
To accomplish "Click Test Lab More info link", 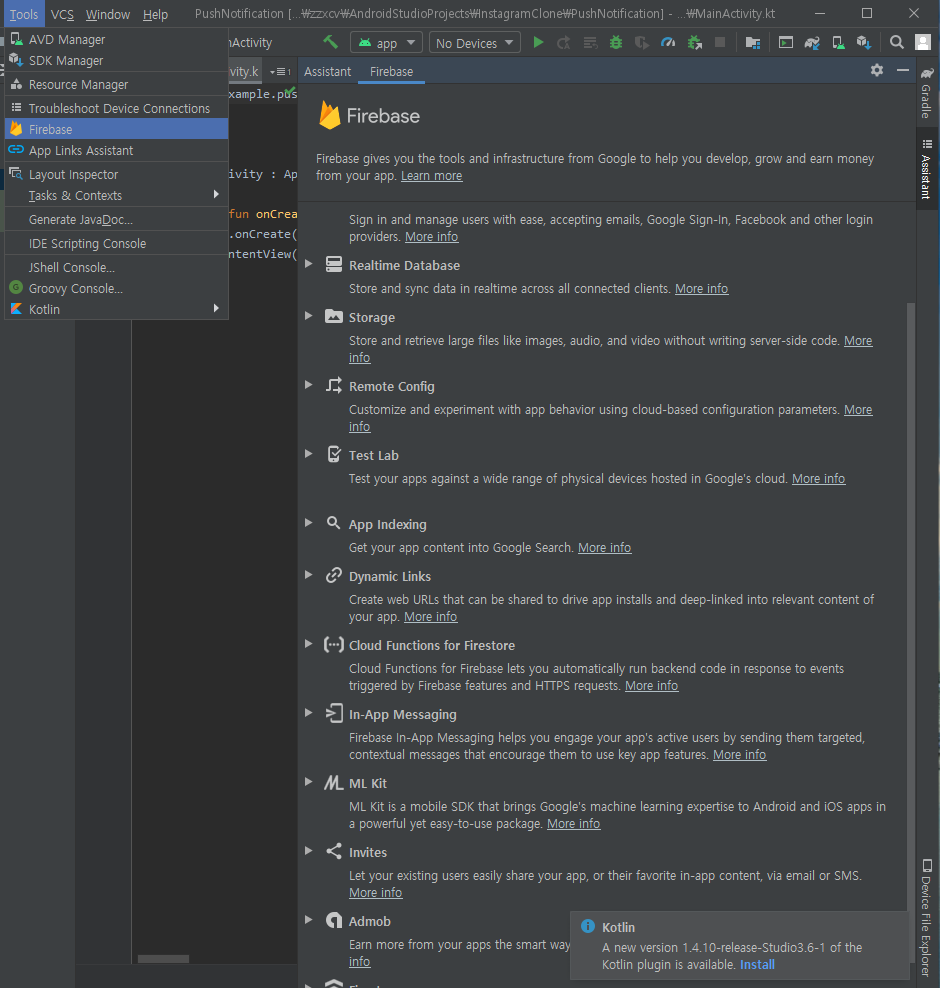I will tap(818, 479).
